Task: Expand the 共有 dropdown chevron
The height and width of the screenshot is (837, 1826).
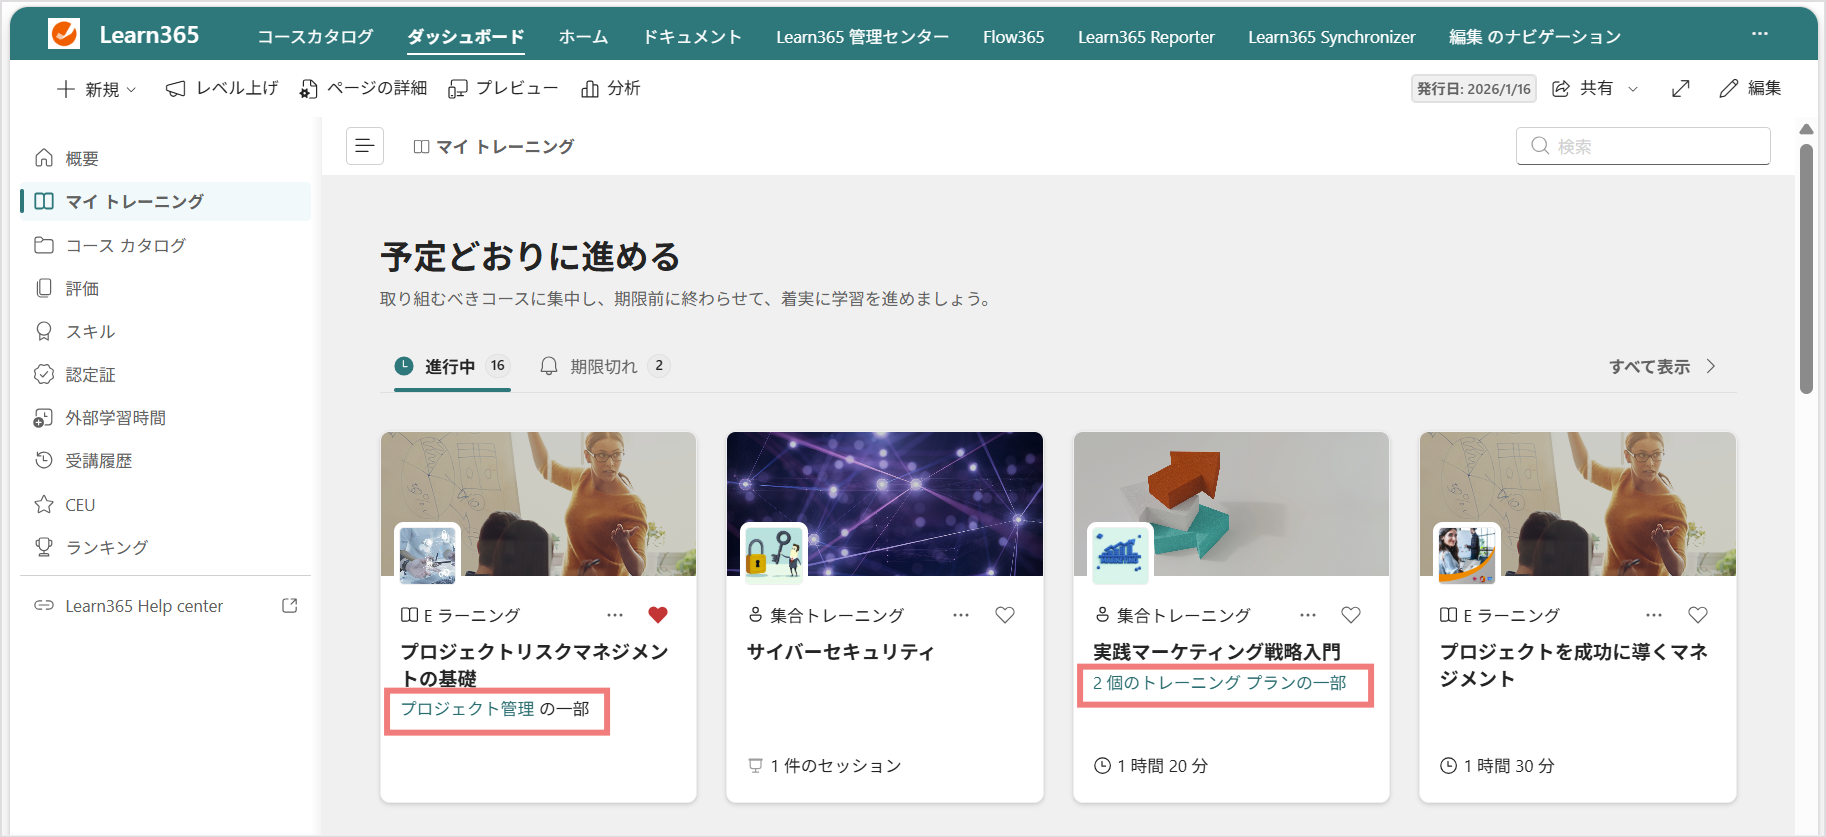Action: point(1633,89)
